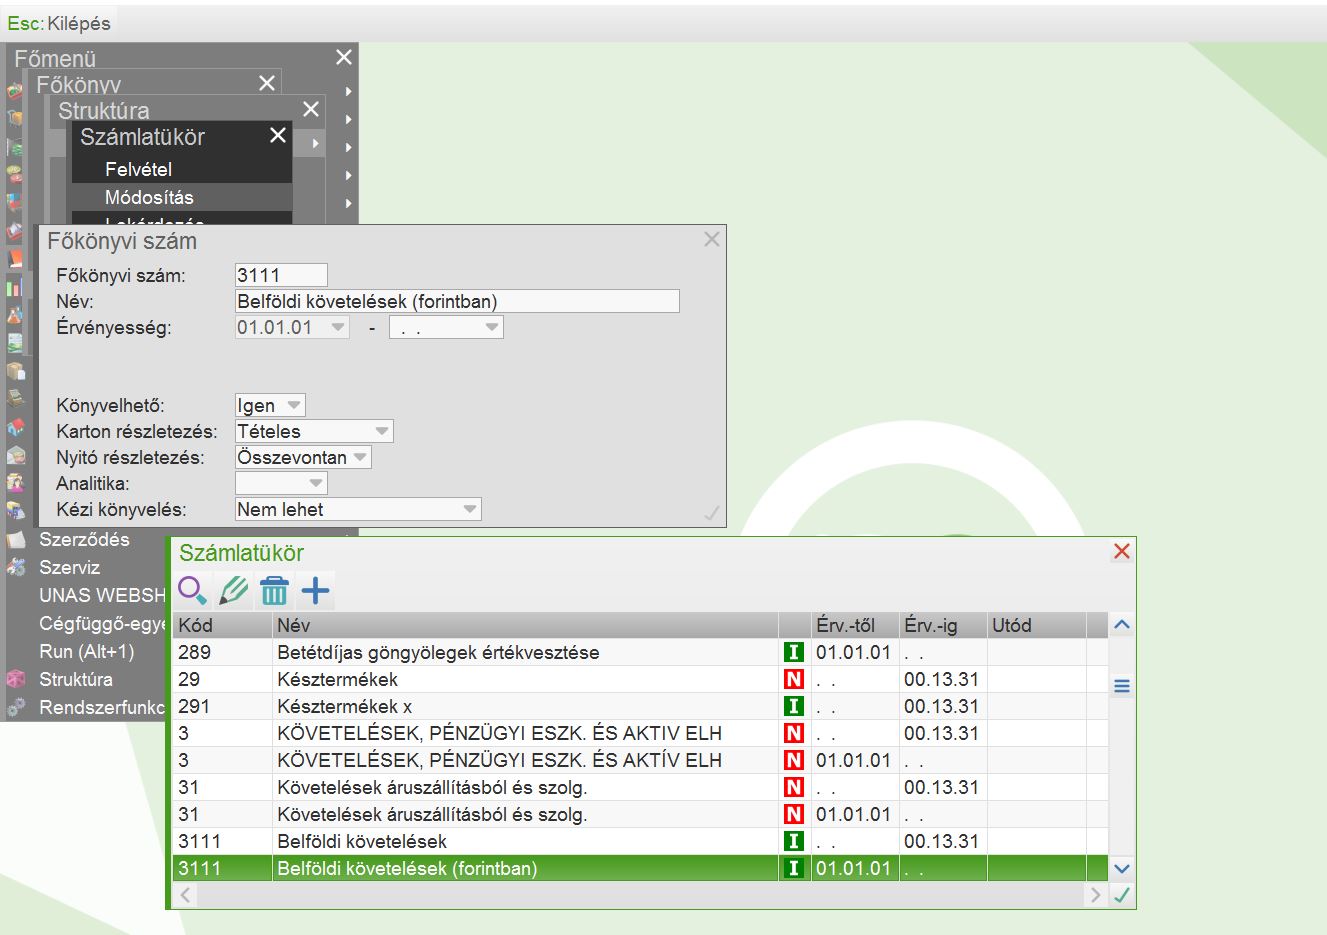This screenshot has width=1327, height=935.
Task: Click the trash delete icon in Számlatükör
Action: tap(274, 591)
